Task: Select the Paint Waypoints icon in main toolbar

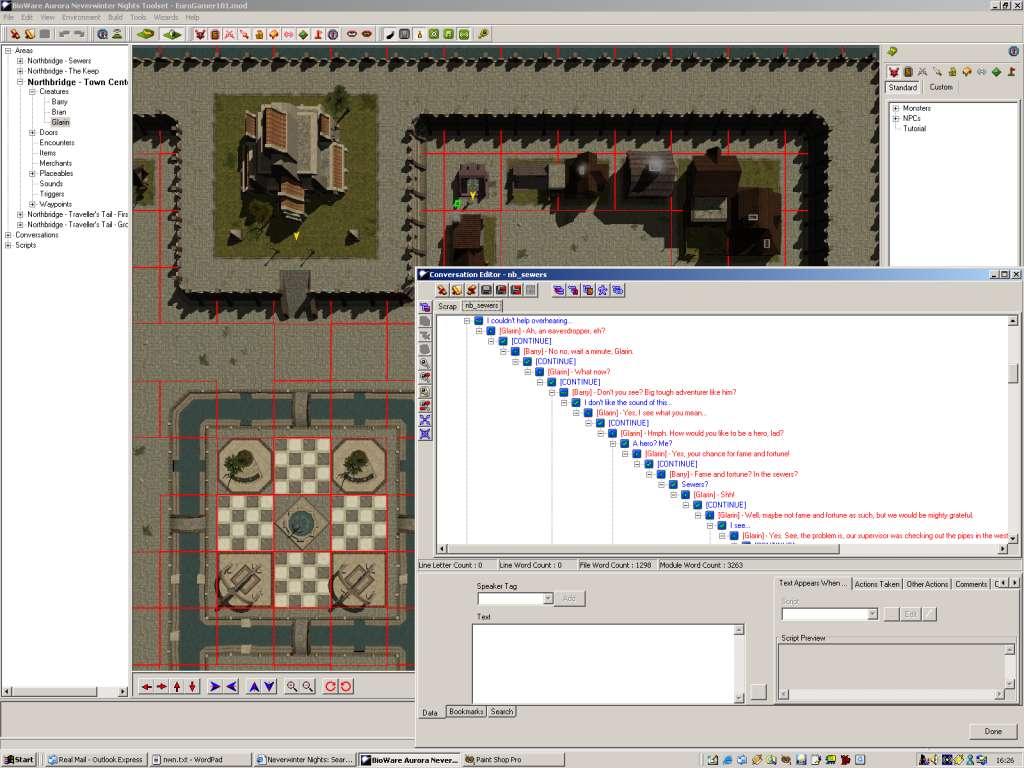Action: pos(318,34)
